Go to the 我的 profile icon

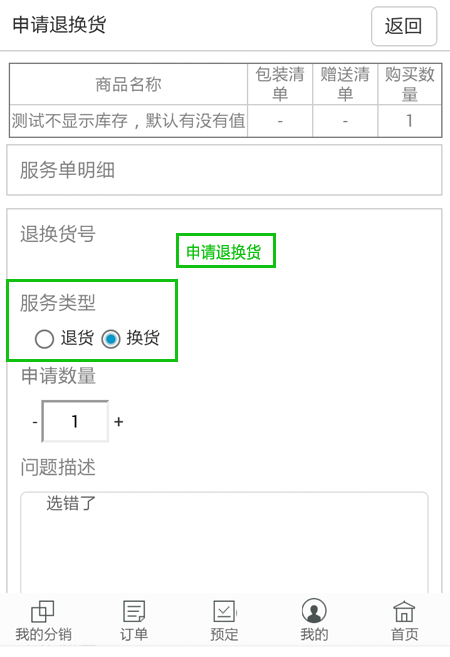pyautogui.click(x=314, y=611)
